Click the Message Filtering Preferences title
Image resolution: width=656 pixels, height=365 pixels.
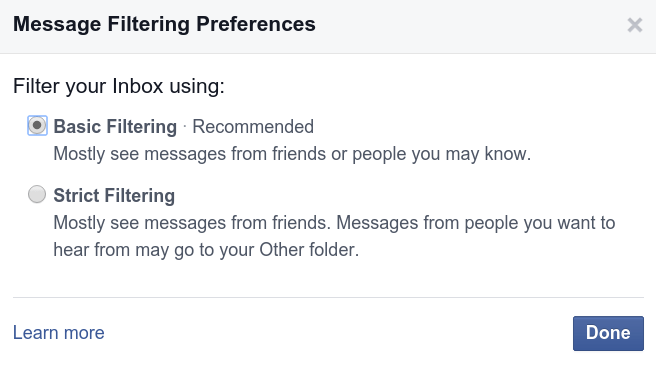click(x=164, y=24)
